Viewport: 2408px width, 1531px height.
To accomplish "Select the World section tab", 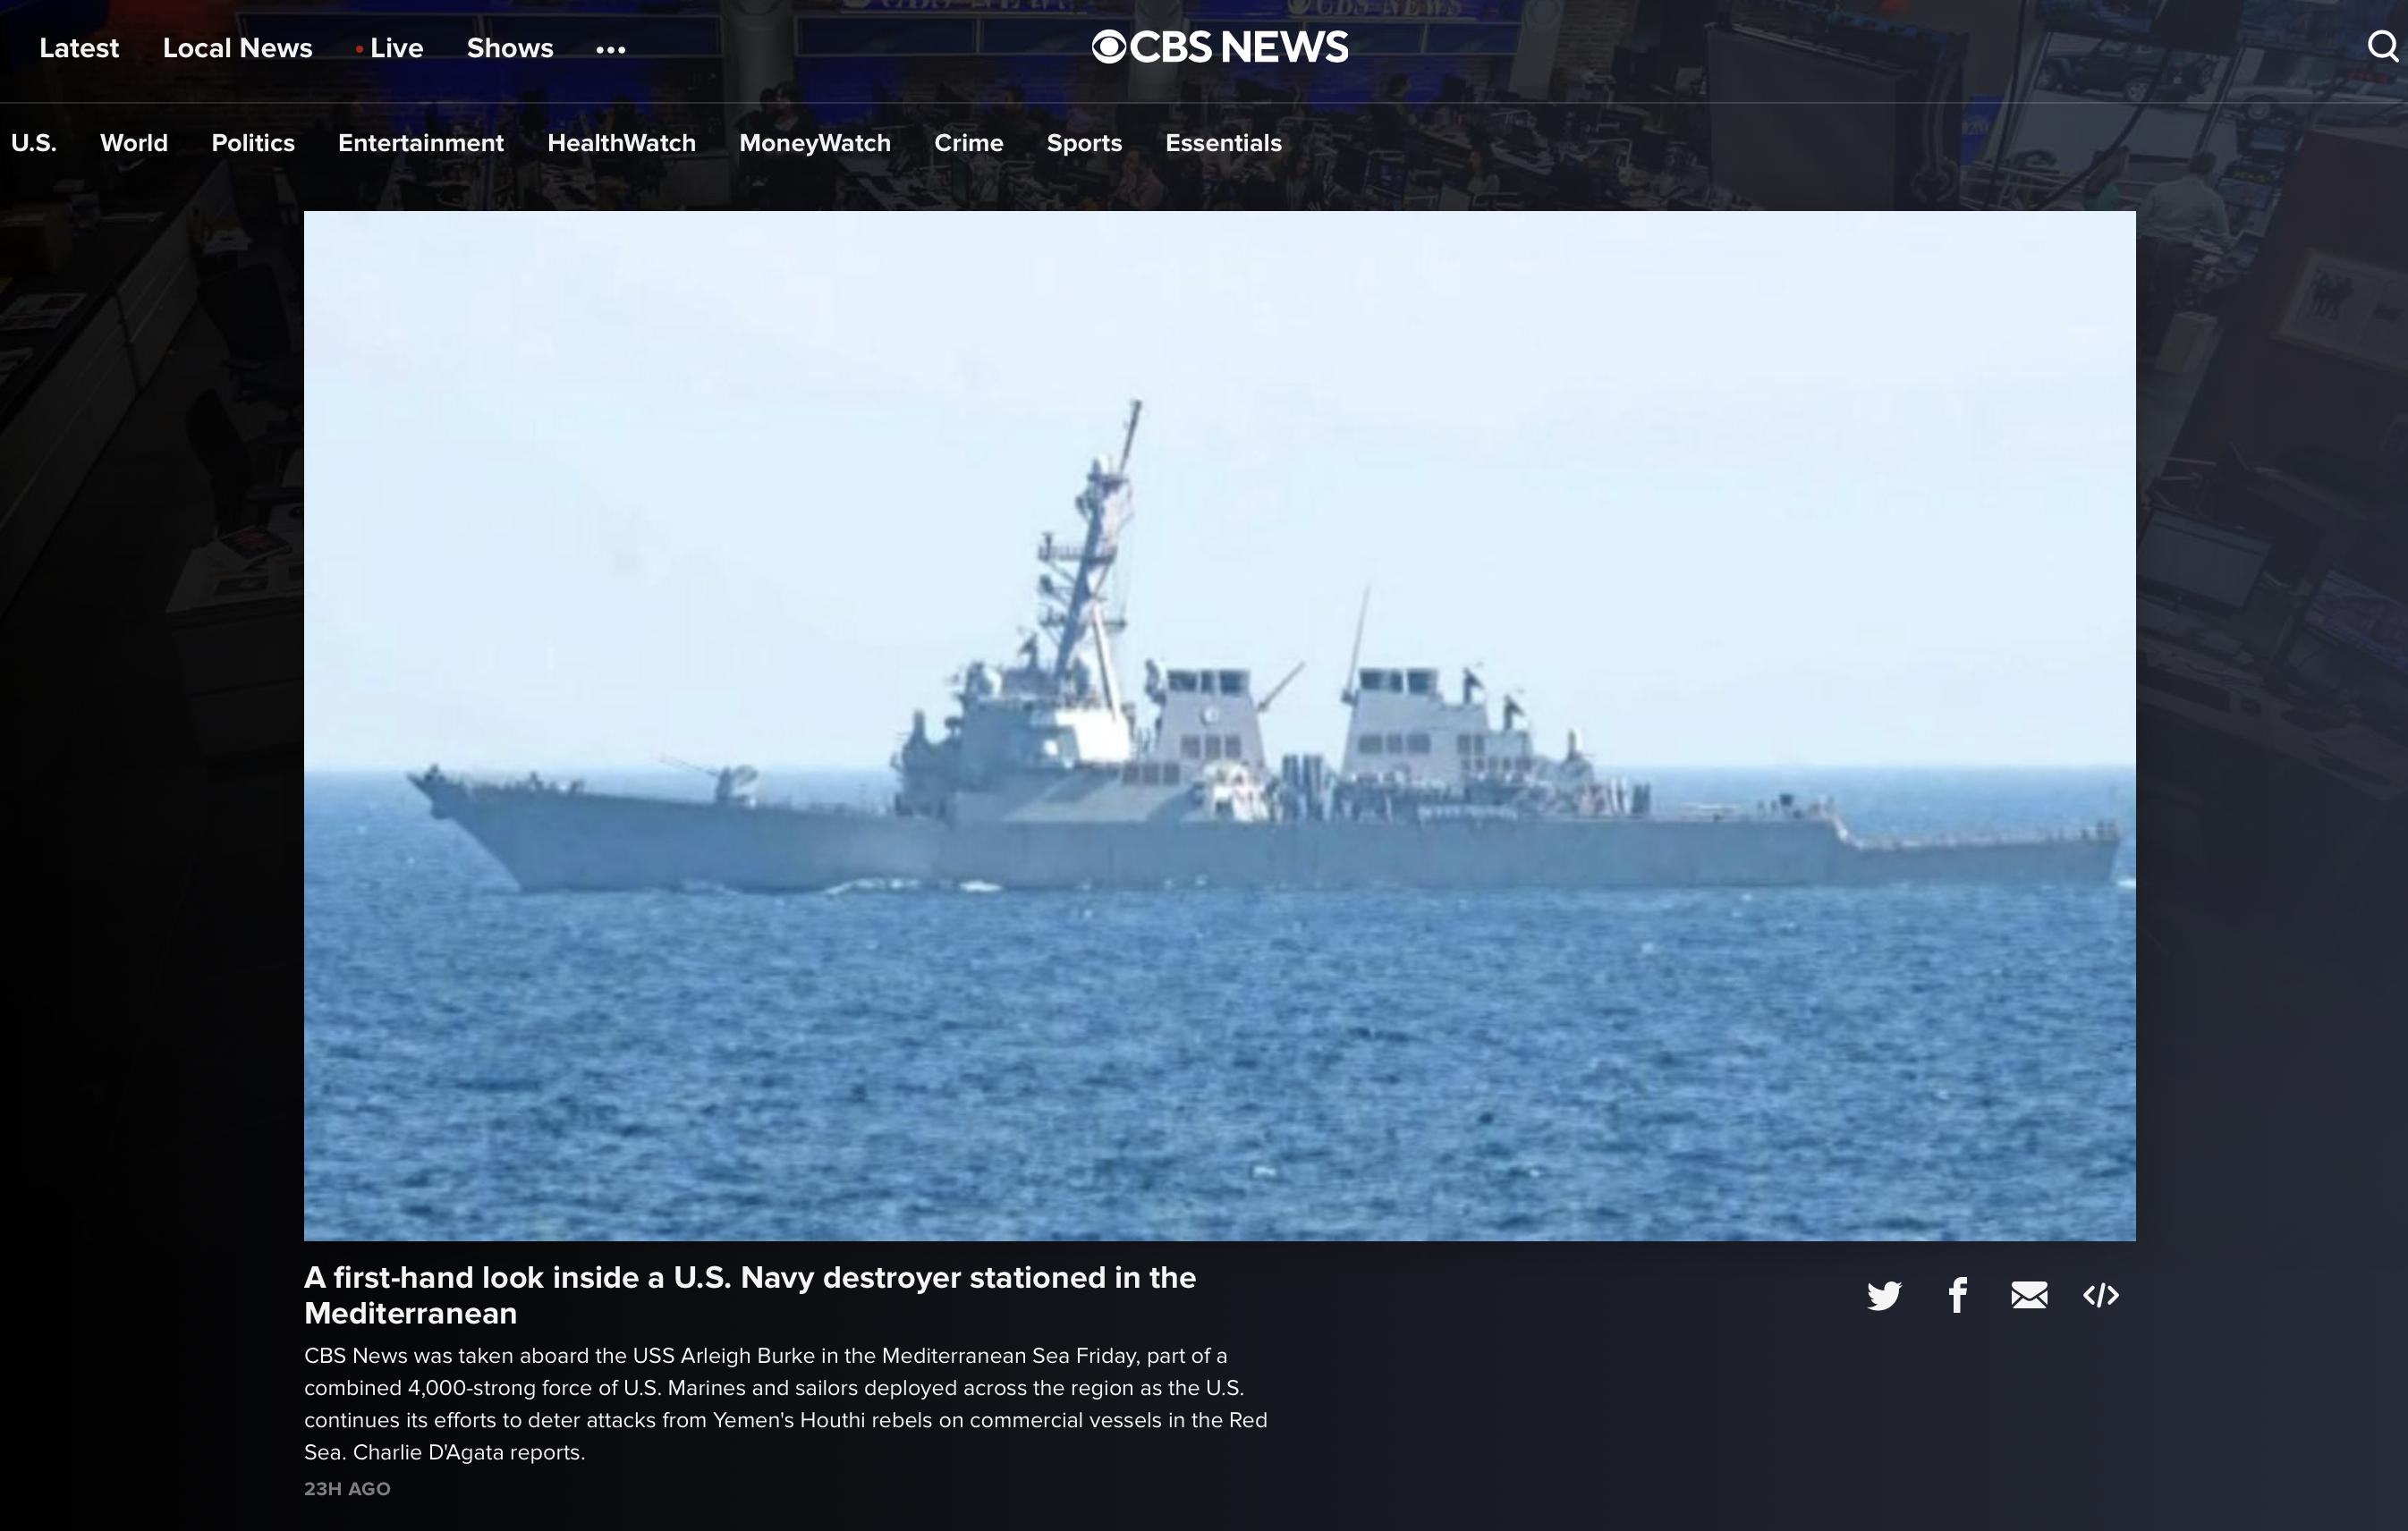I will click(x=134, y=143).
